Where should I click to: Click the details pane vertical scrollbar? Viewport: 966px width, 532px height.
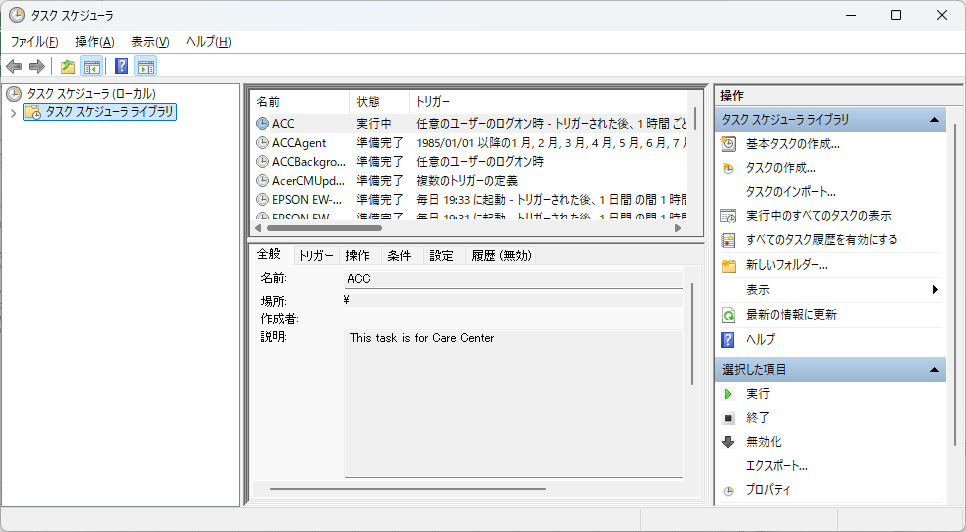click(692, 334)
